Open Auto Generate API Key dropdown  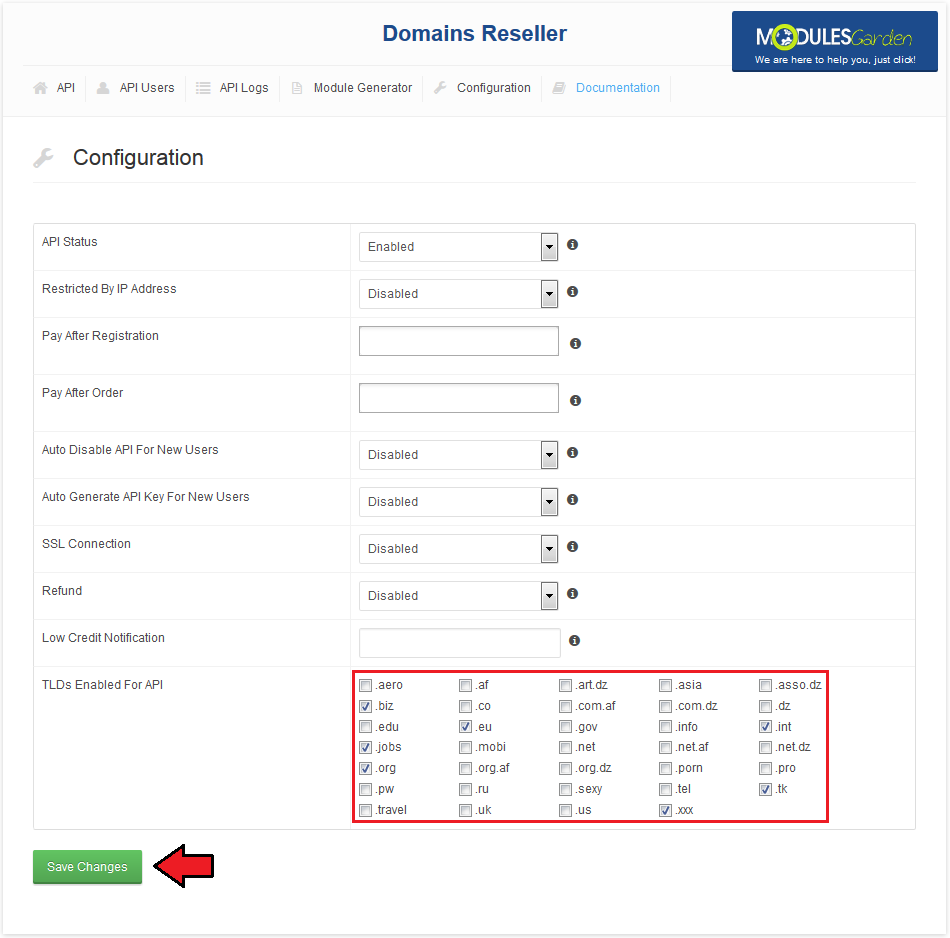459,502
